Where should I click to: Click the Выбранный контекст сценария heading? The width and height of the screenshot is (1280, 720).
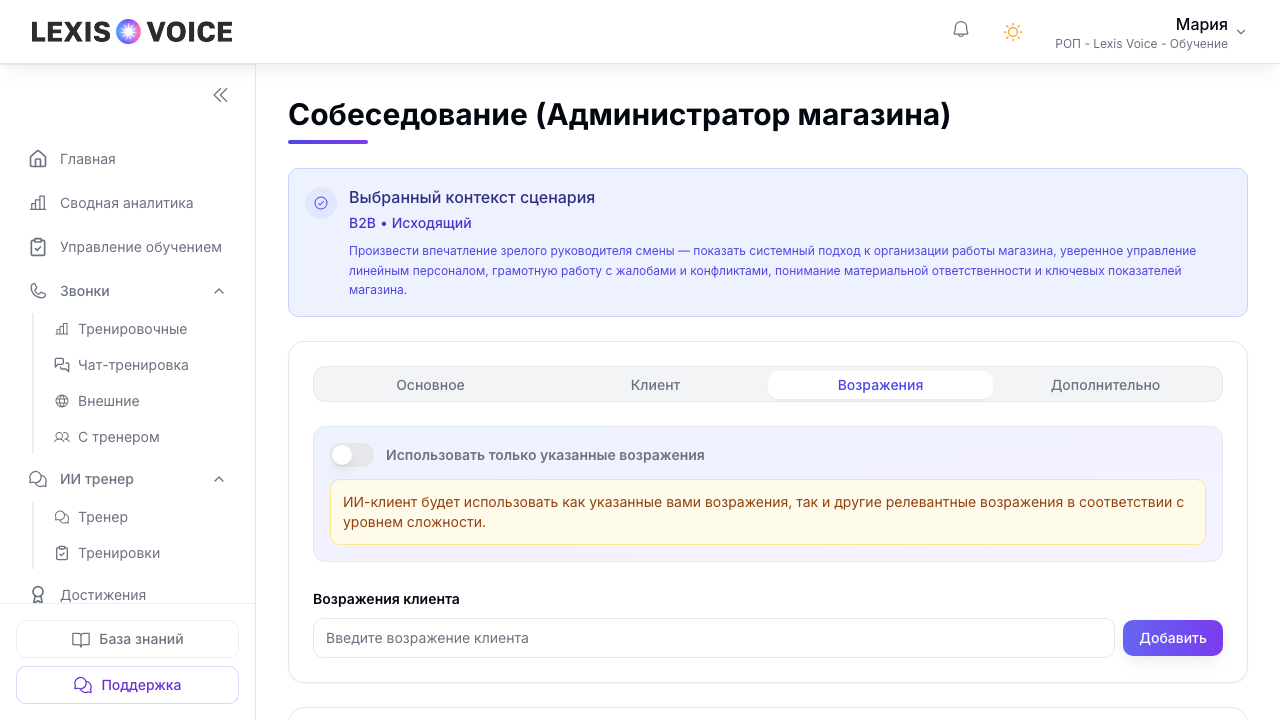[x=472, y=198]
